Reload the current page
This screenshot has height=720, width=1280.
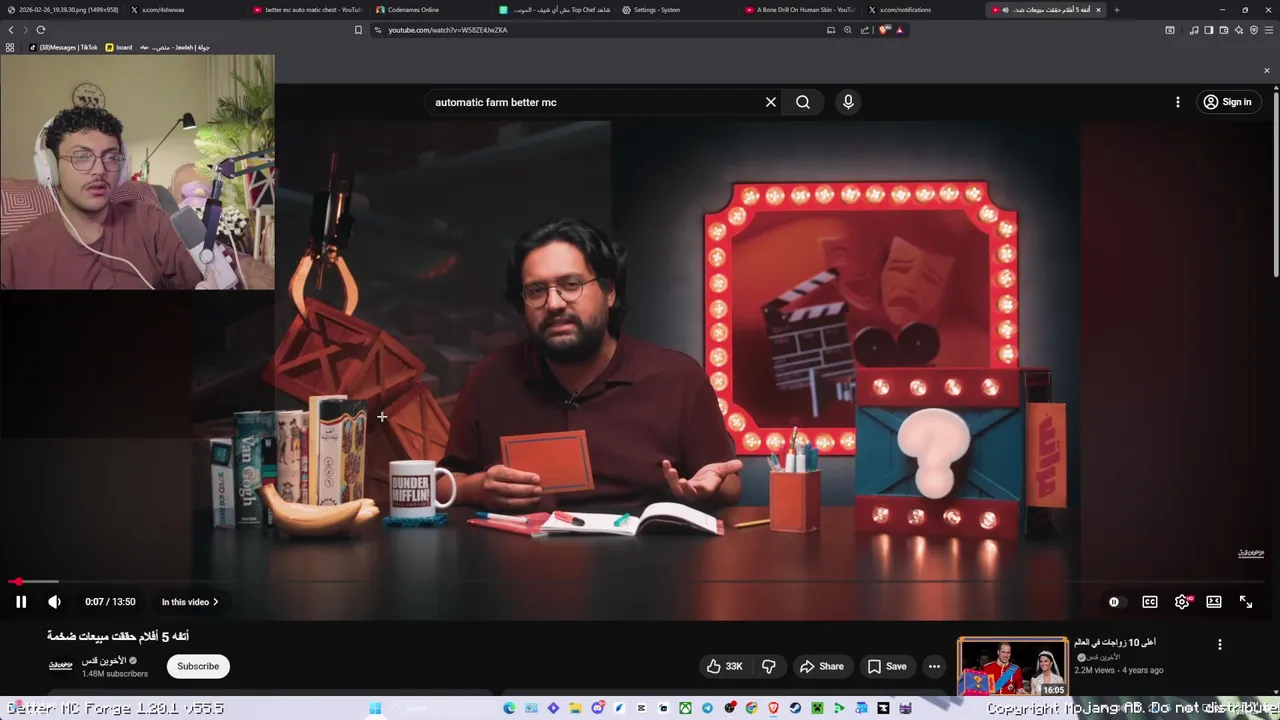click(x=40, y=30)
